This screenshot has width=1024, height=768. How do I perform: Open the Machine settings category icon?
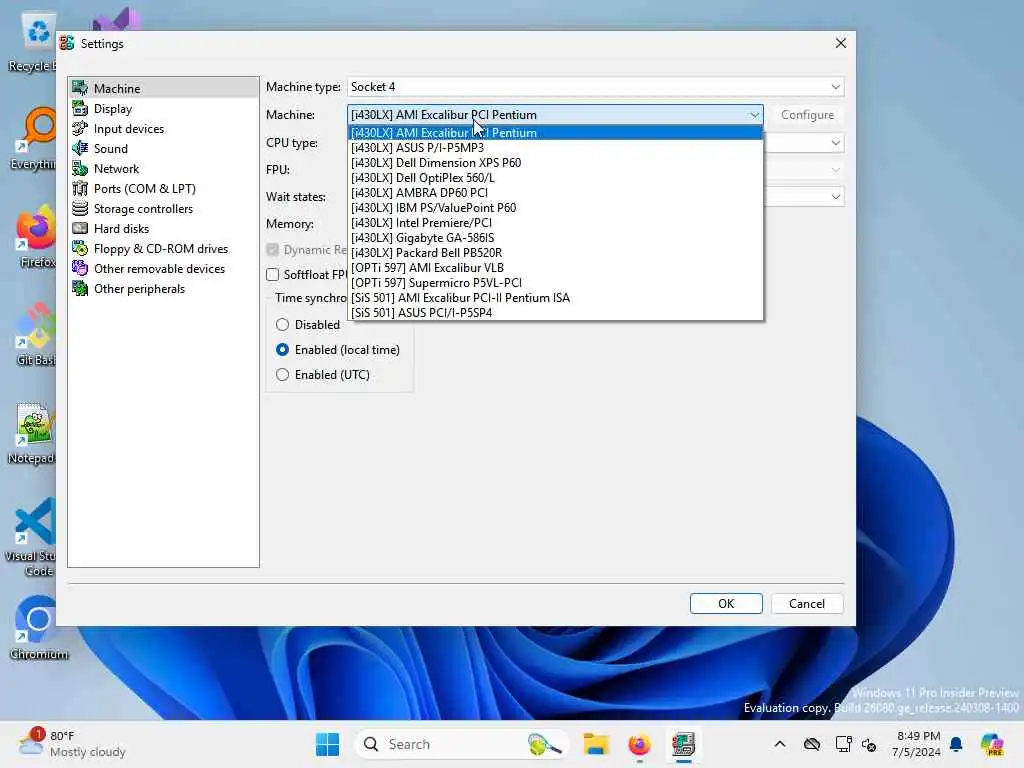pos(80,88)
